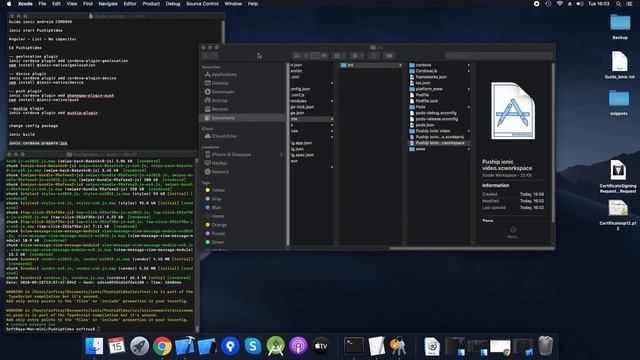This screenshot has height=360, width=640.
Task: Open Launchpad rocket icon in Dock
Action: coord(139,346)
